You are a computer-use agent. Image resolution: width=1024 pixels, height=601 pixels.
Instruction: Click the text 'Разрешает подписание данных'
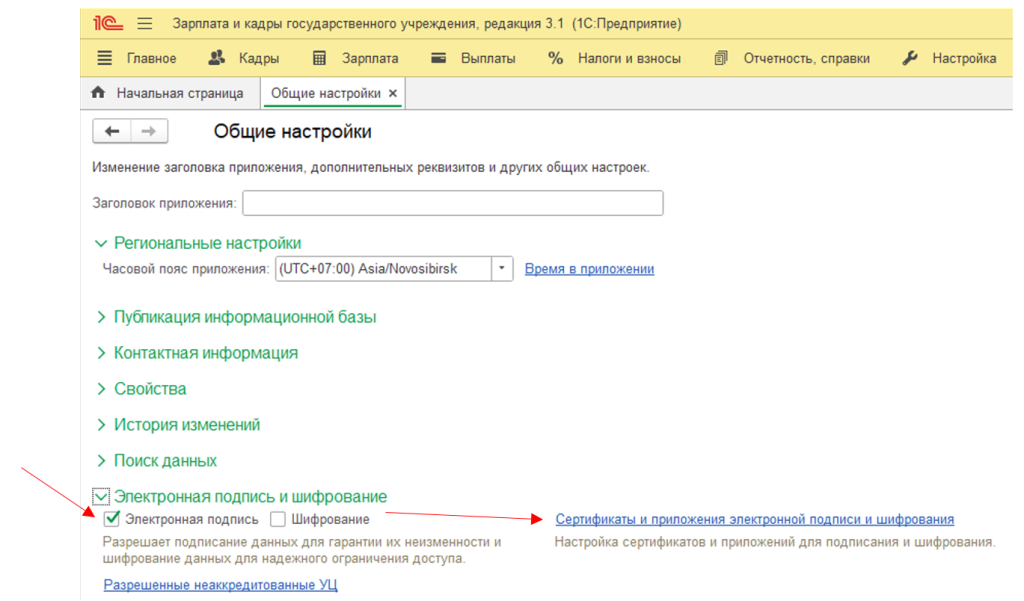pos(302,550)
